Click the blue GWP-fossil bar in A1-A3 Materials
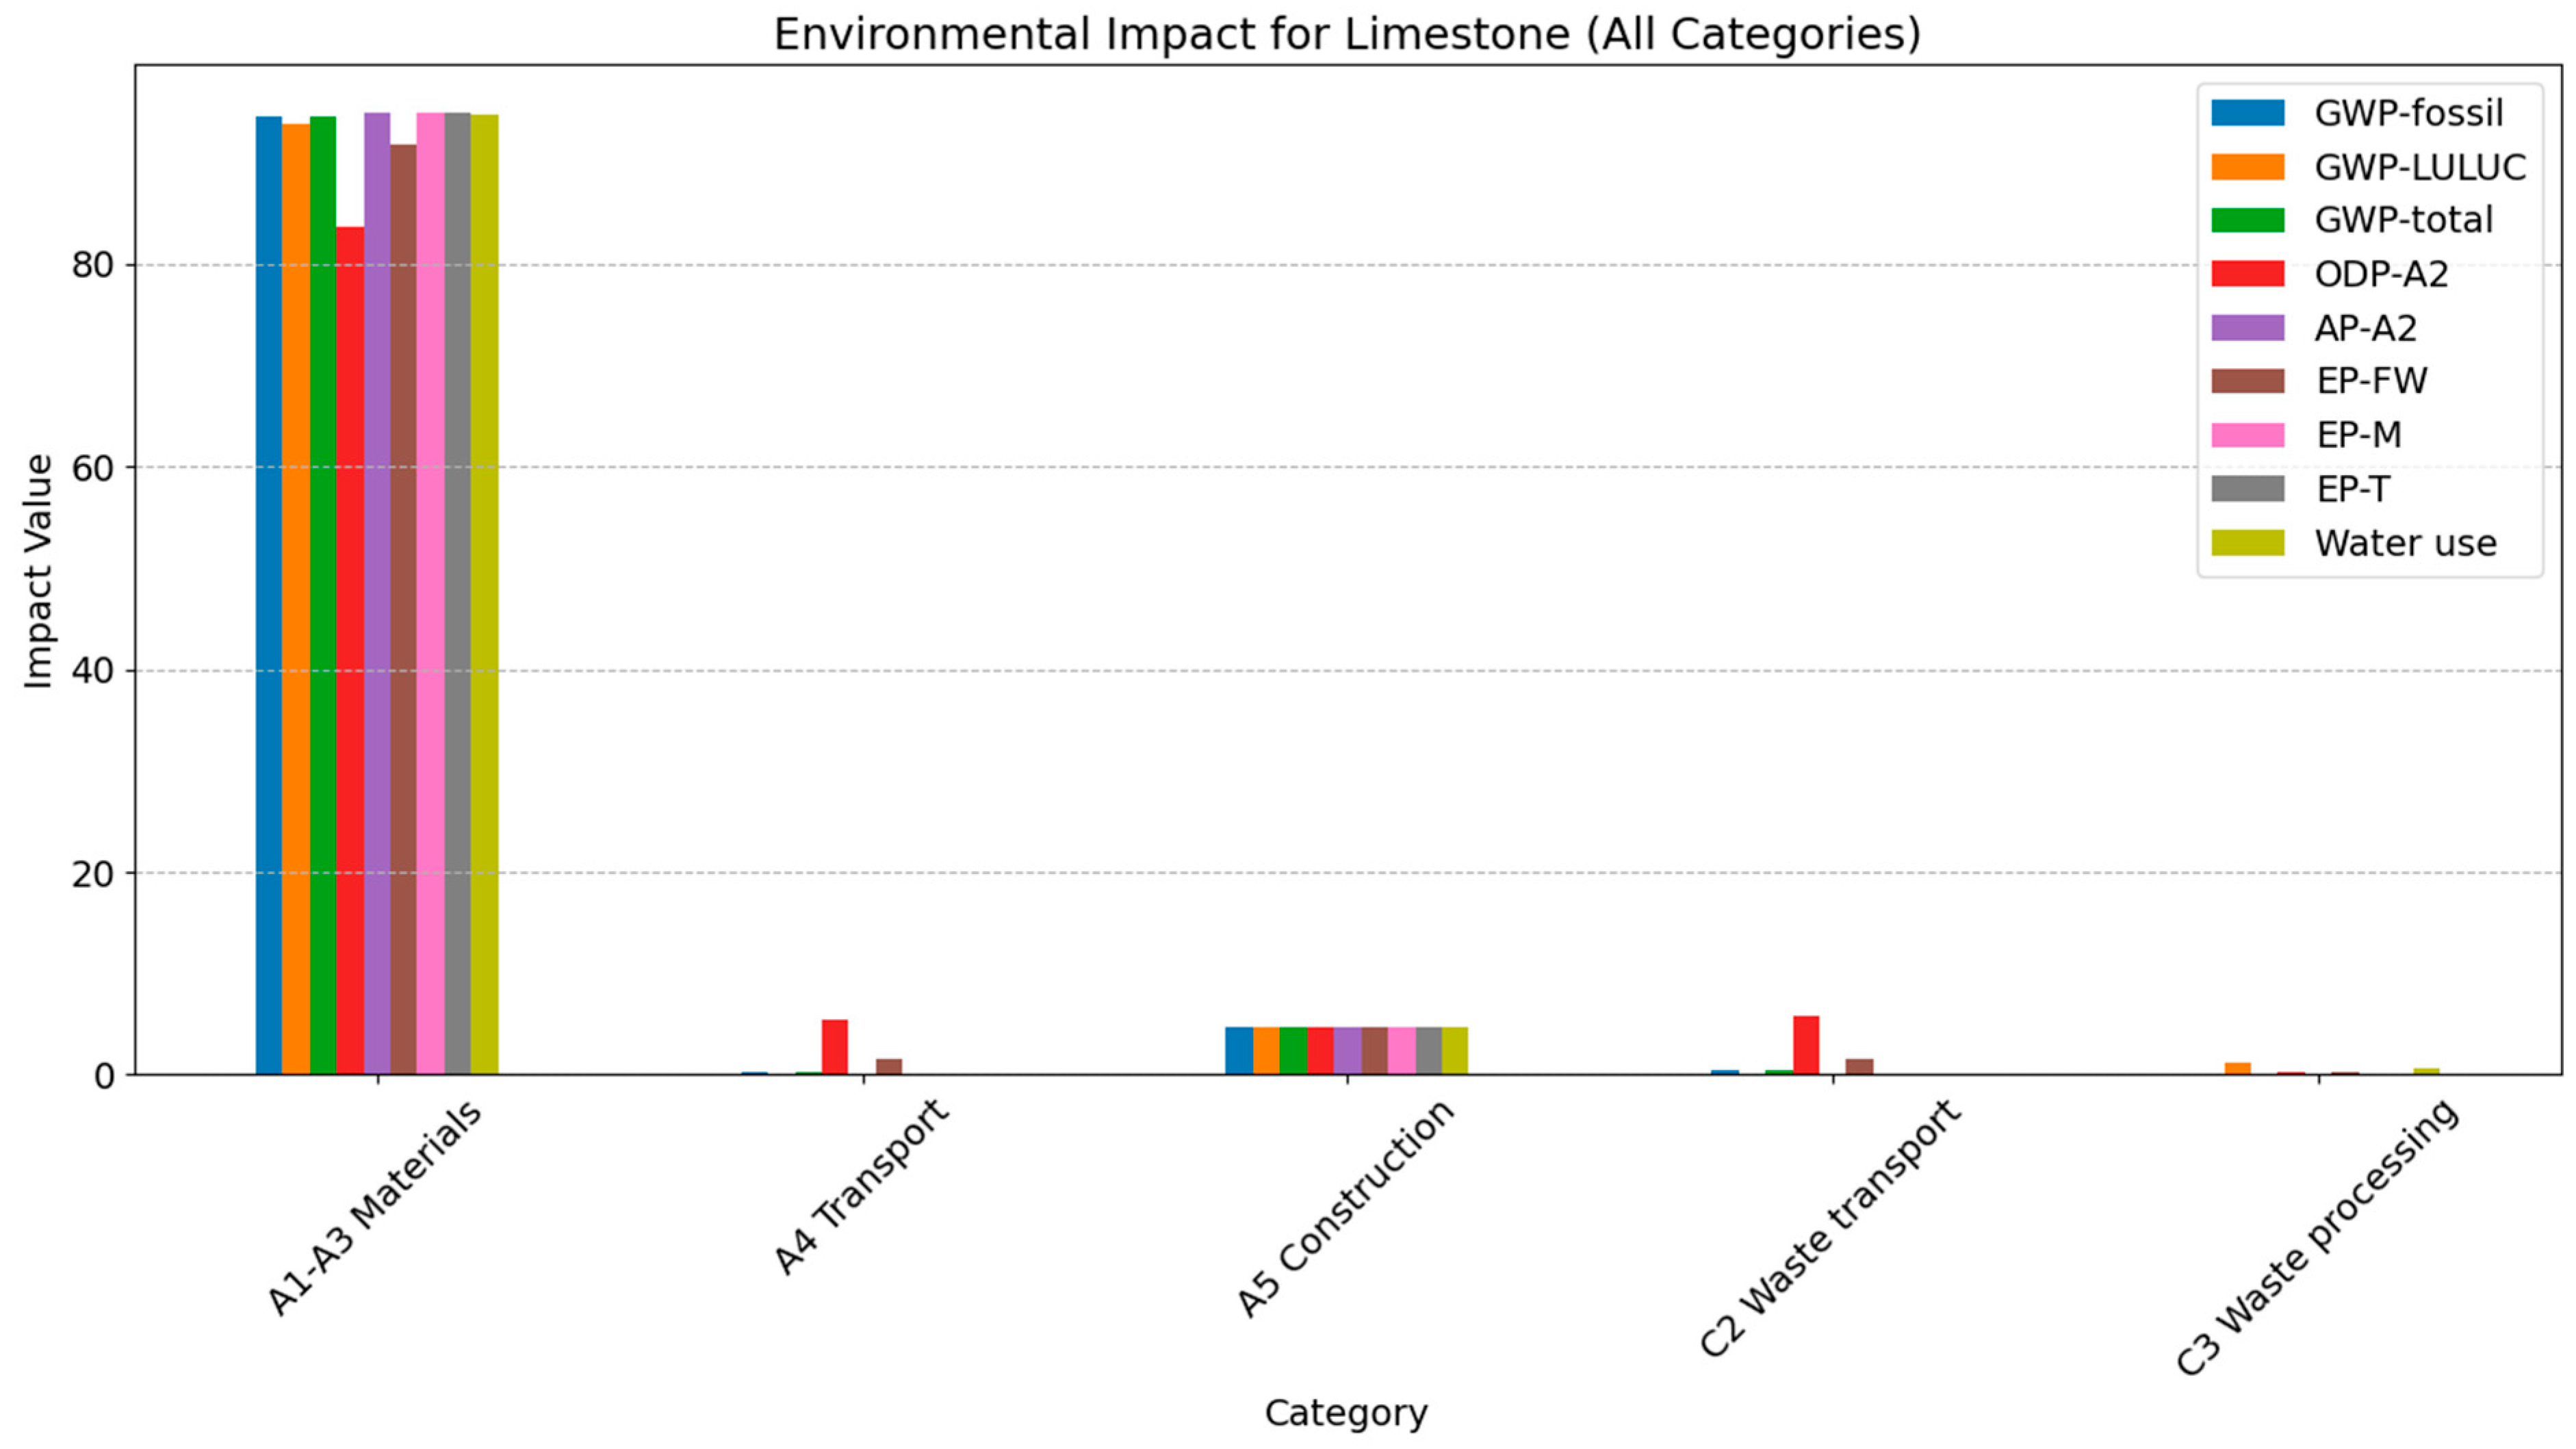The width and height of the screenshot is (2576, 1449). click(269, 600)
